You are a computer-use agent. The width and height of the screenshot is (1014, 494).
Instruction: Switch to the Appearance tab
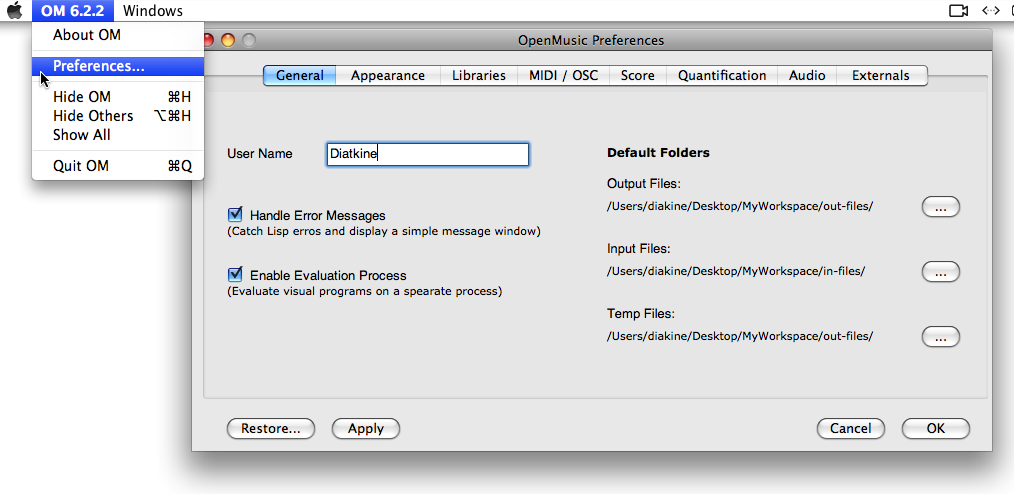pos(388,76)
